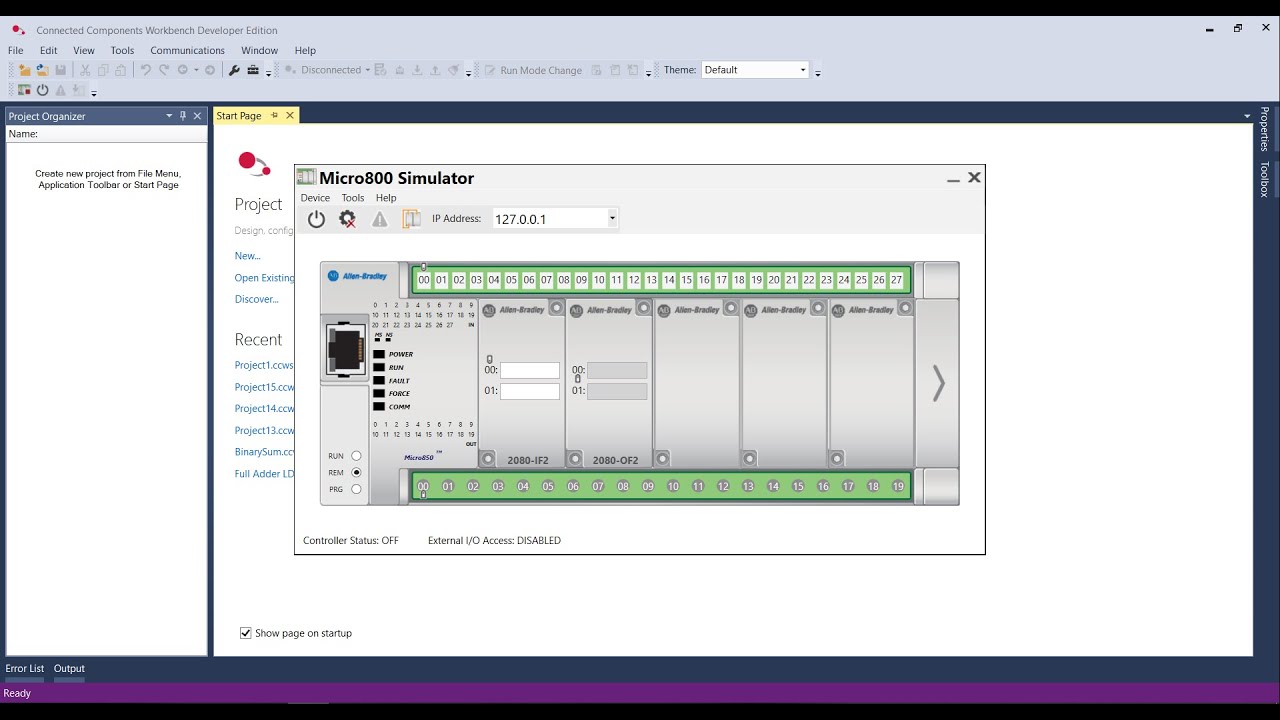Click the save icon in main toolbar
The width and height of the screenshot is (1280, 720).
click(60, 70)
